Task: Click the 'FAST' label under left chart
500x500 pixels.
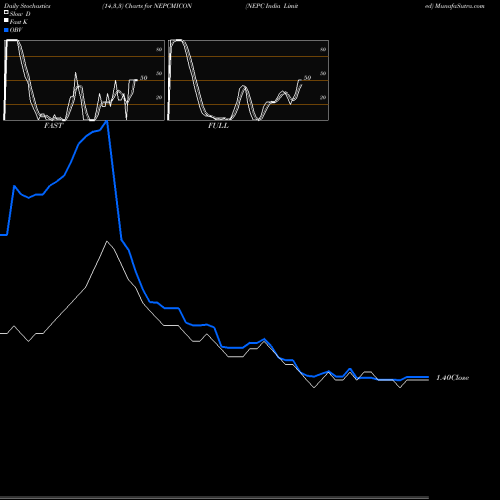Action: click(x=53, y=126)
